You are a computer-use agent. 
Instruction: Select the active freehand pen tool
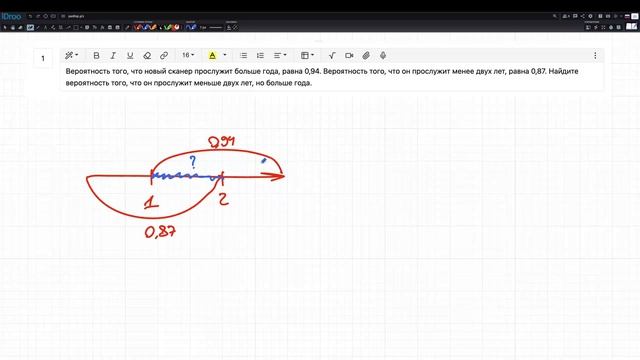pyautogui.click(x=30, y=27)
